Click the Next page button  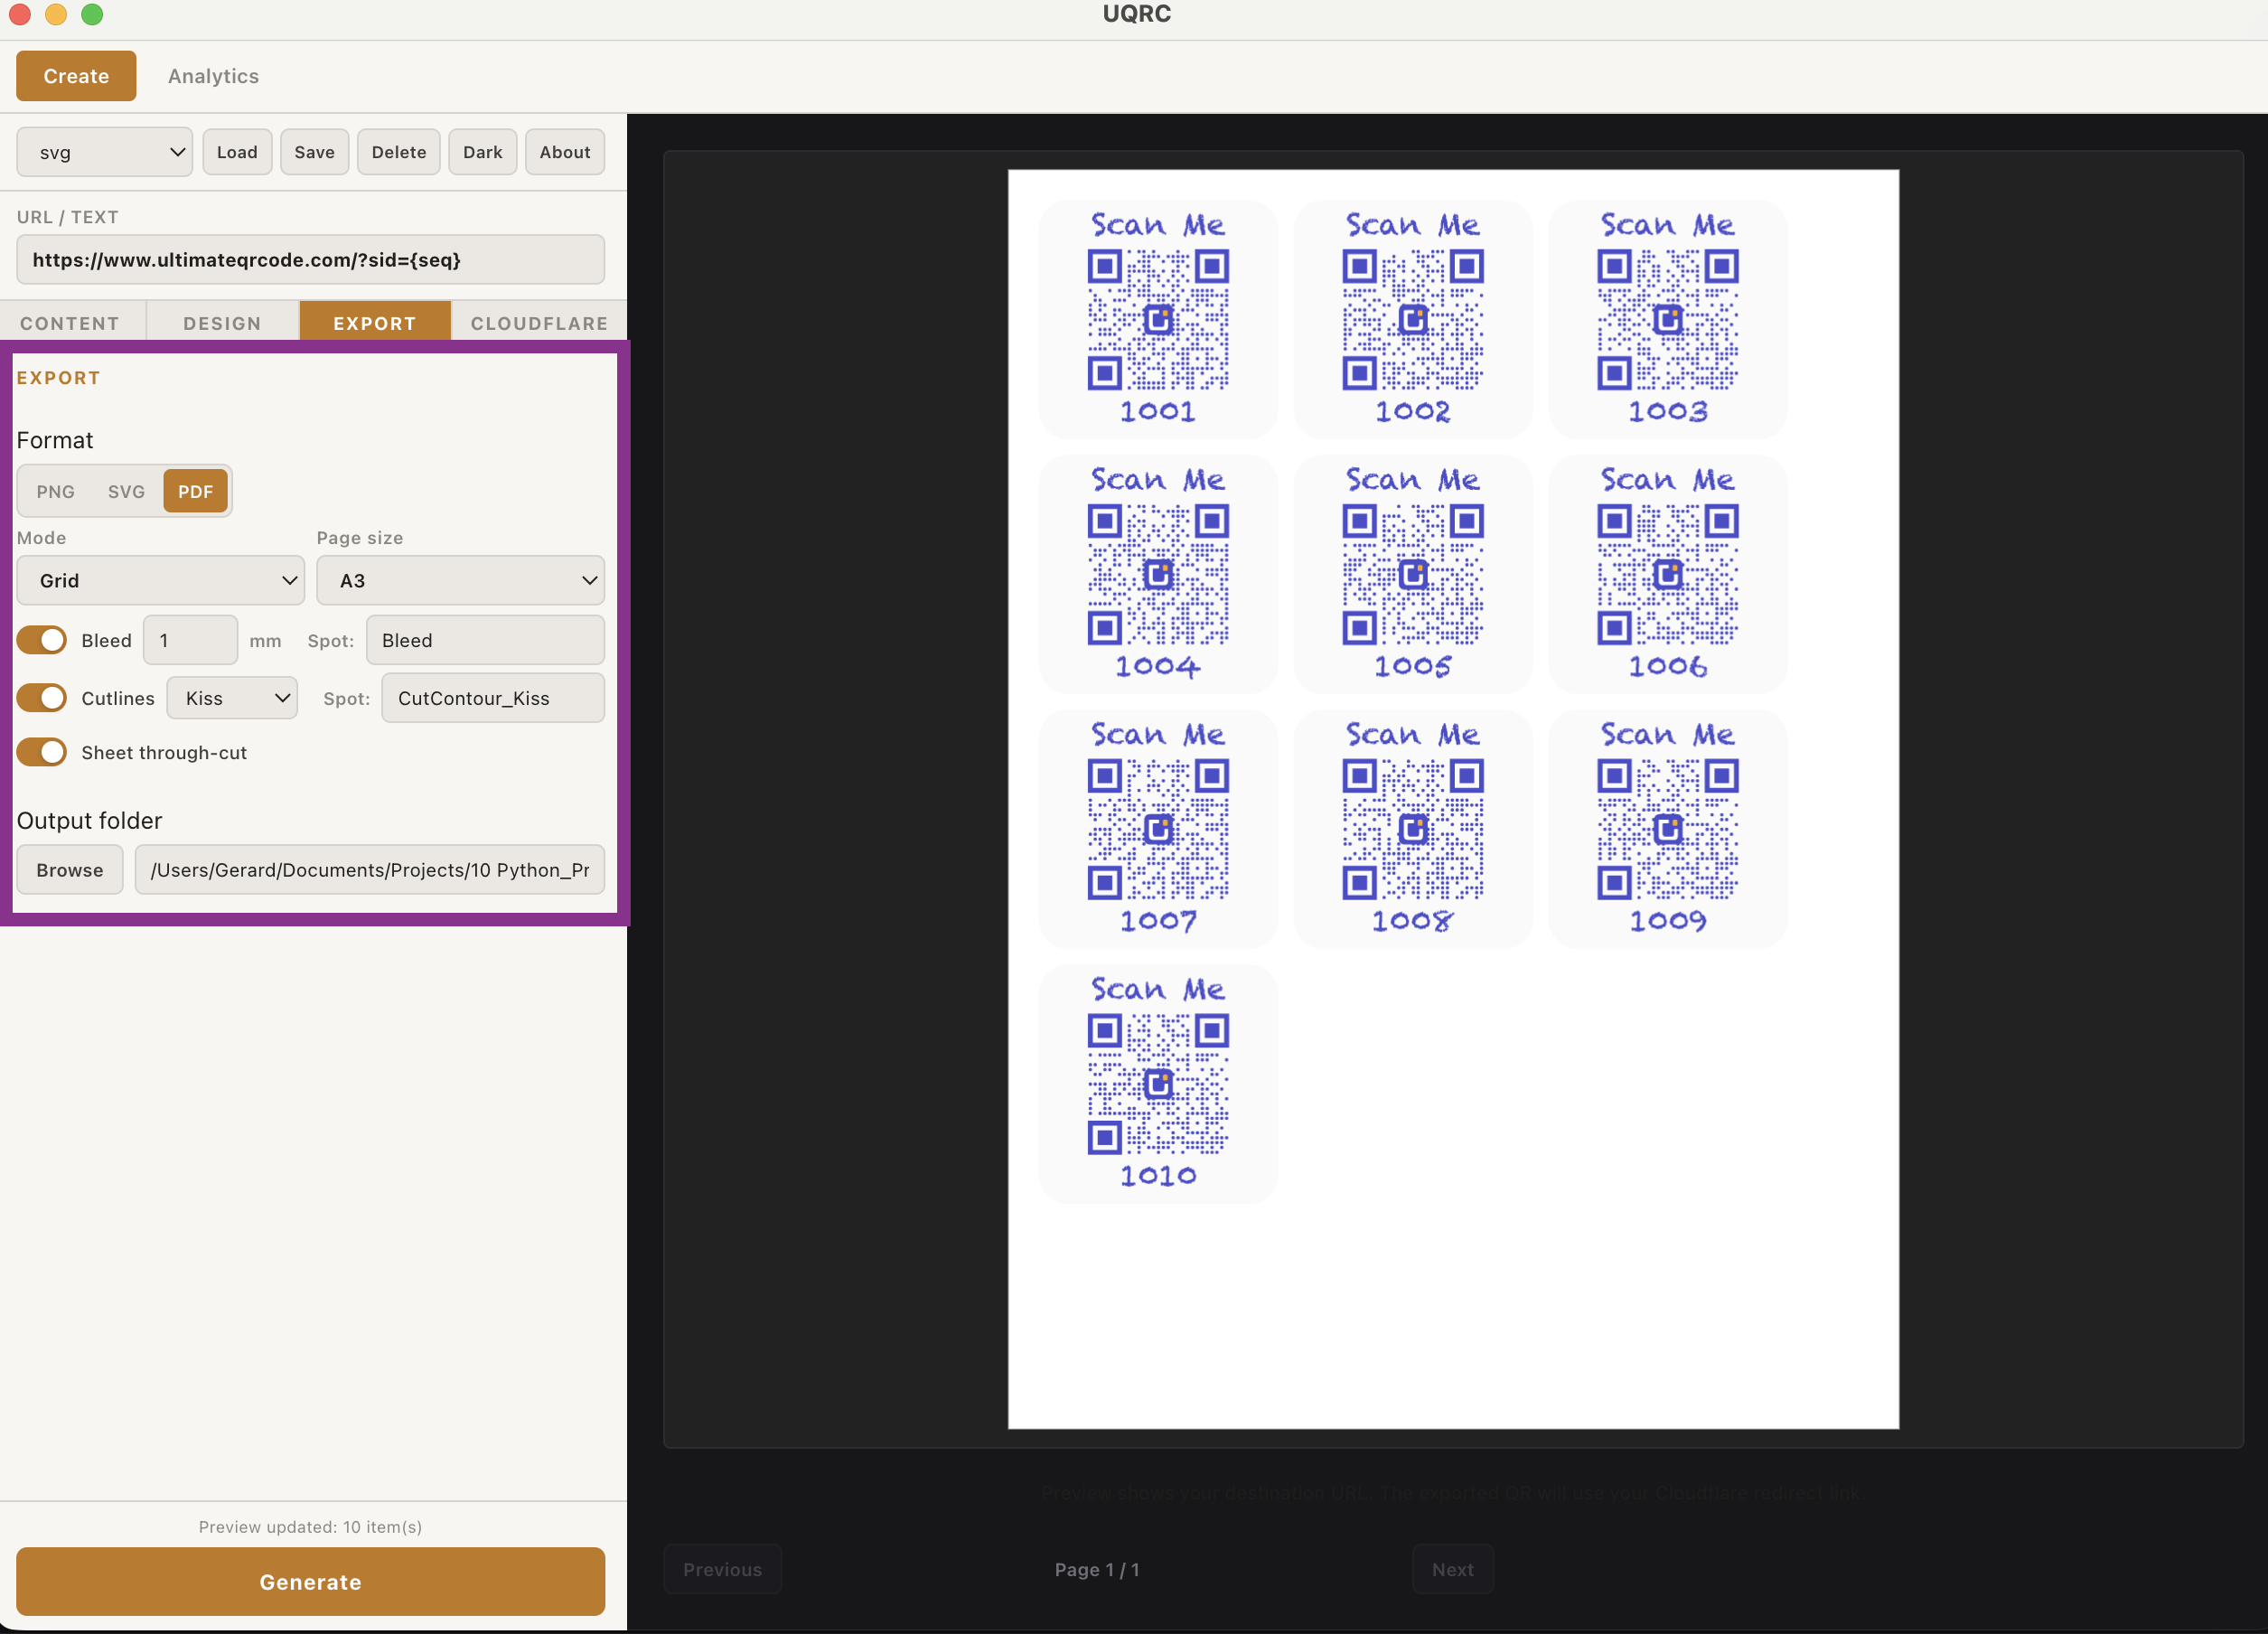pos(1452,1569)
